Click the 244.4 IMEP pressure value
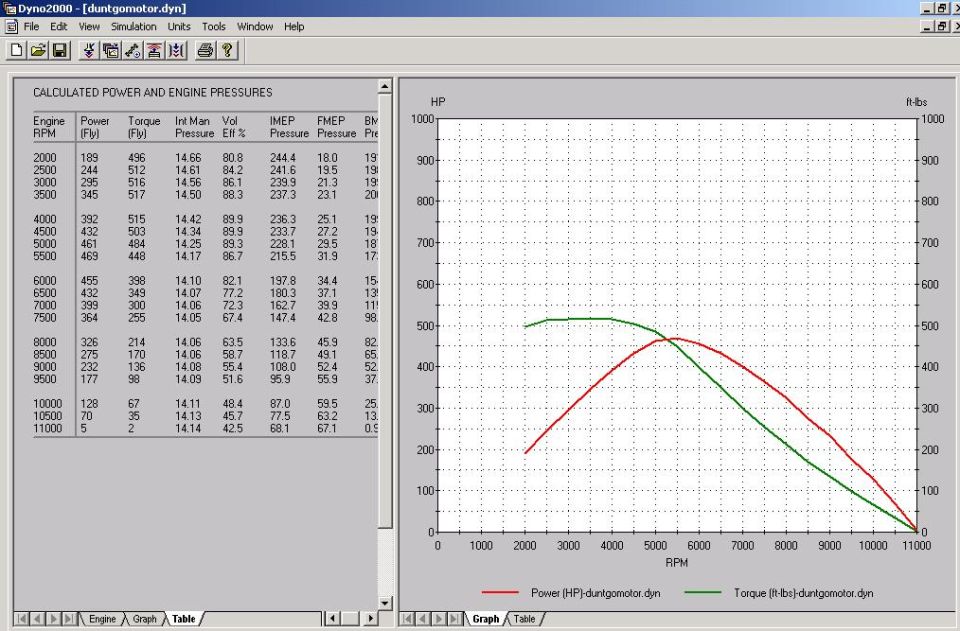The image size is (960, 631). [283, 158]
